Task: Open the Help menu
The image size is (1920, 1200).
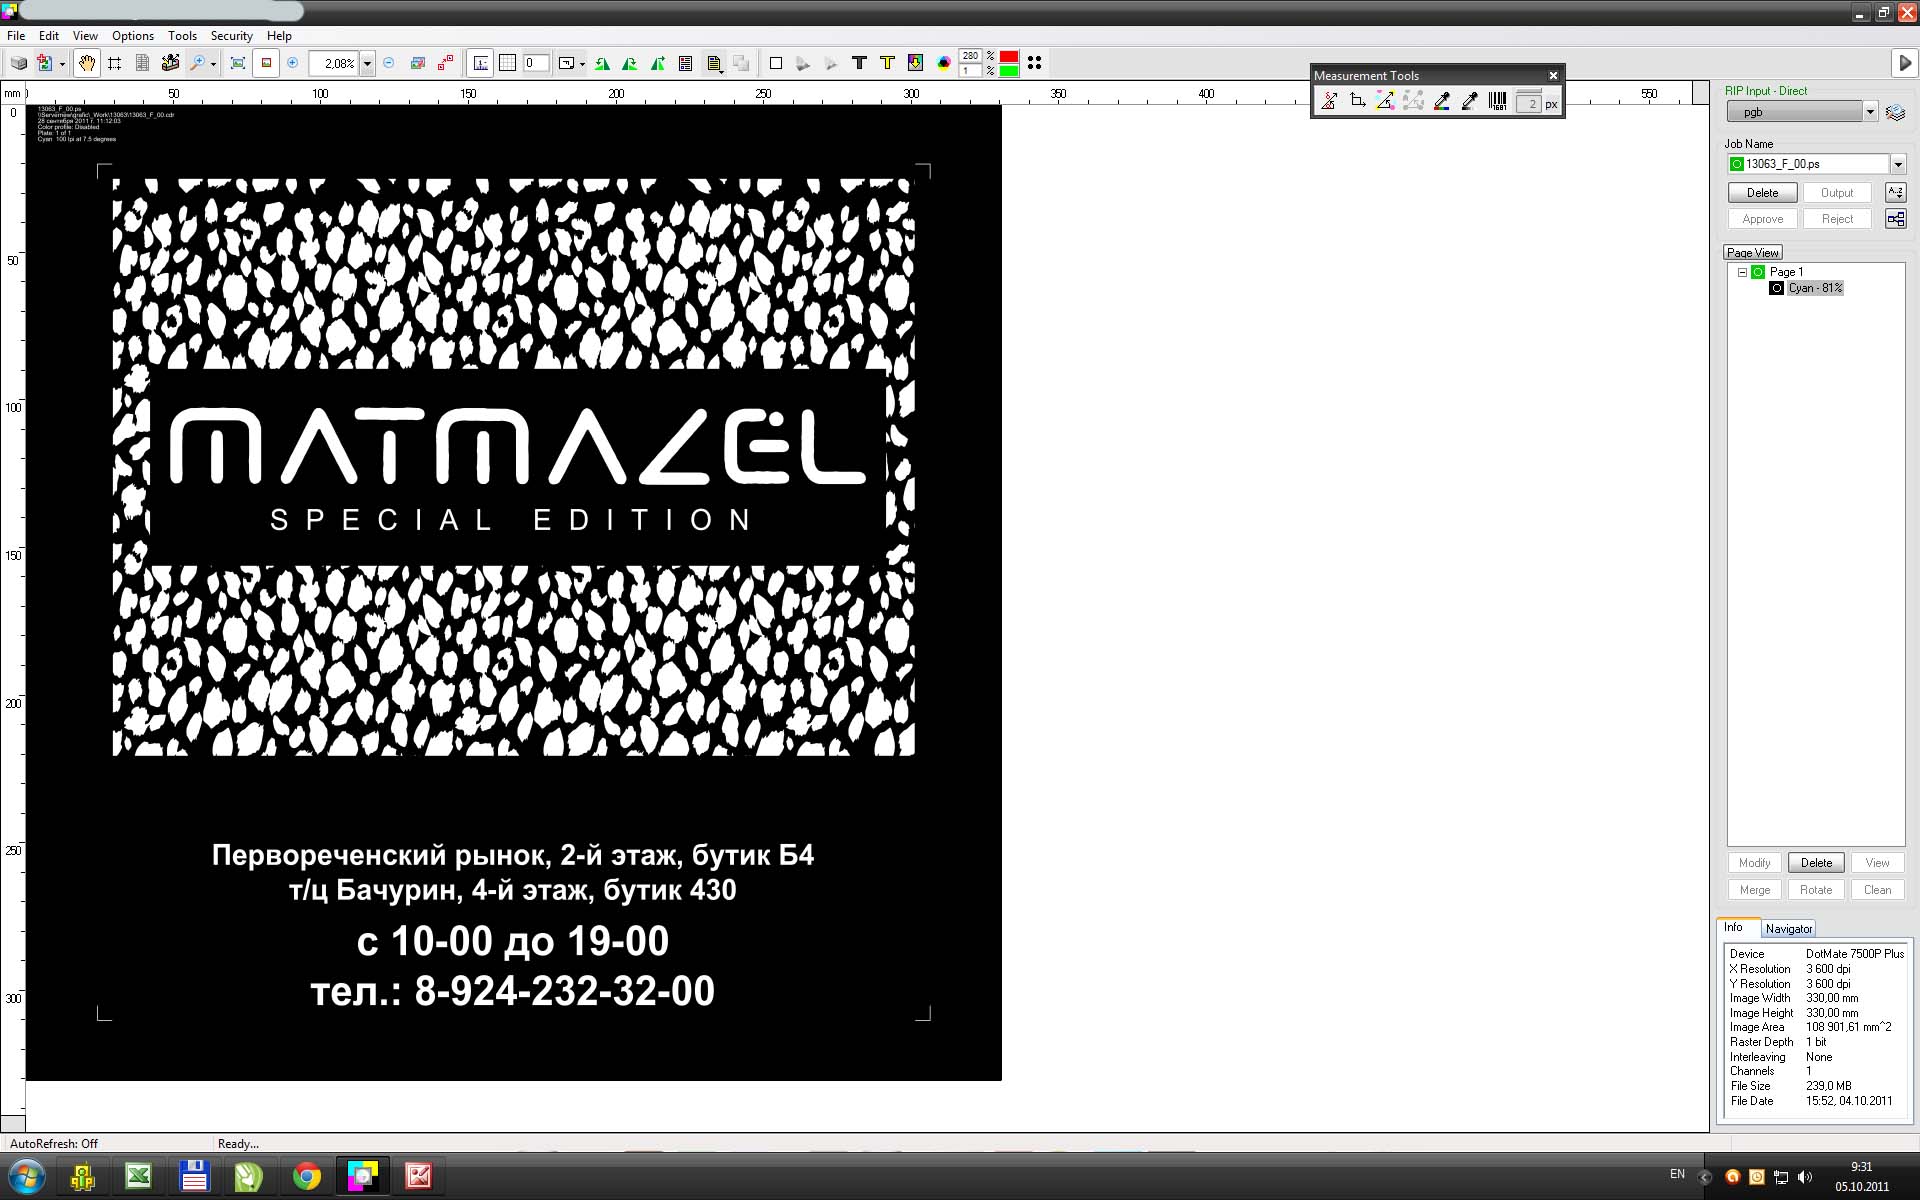Action: [x=279, y=35]
